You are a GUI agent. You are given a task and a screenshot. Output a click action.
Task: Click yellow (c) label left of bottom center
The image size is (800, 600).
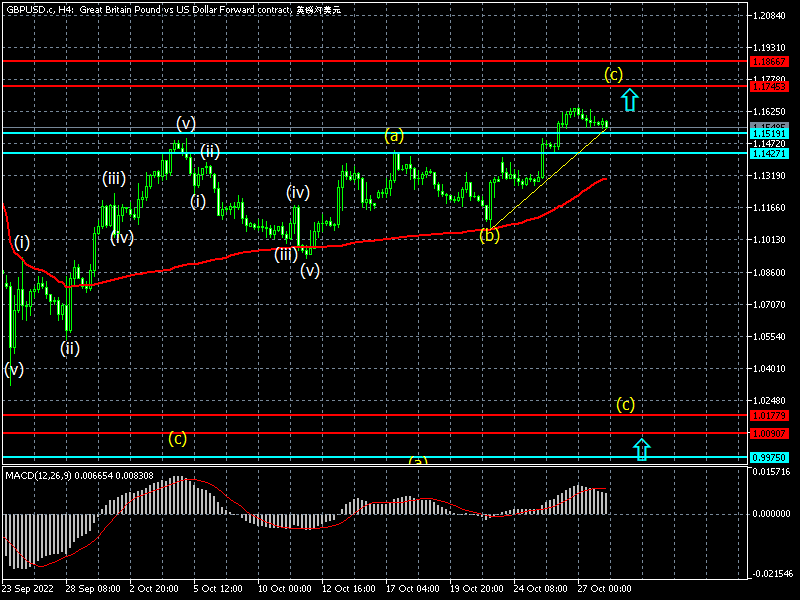click(177, 438)
